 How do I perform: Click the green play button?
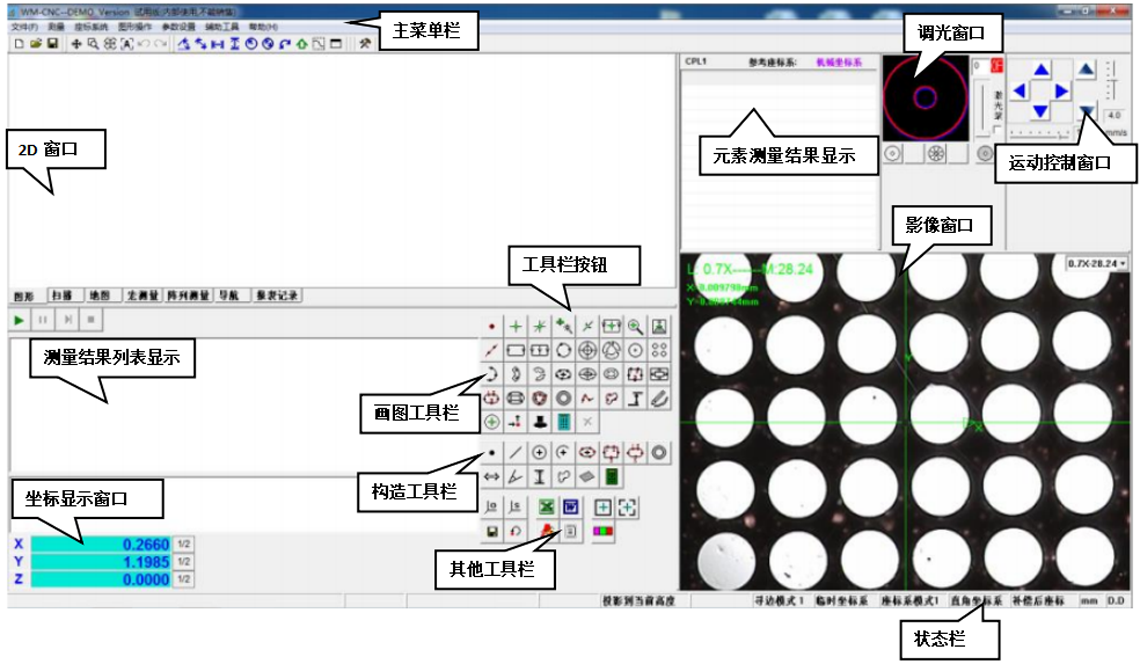point(20,319)
